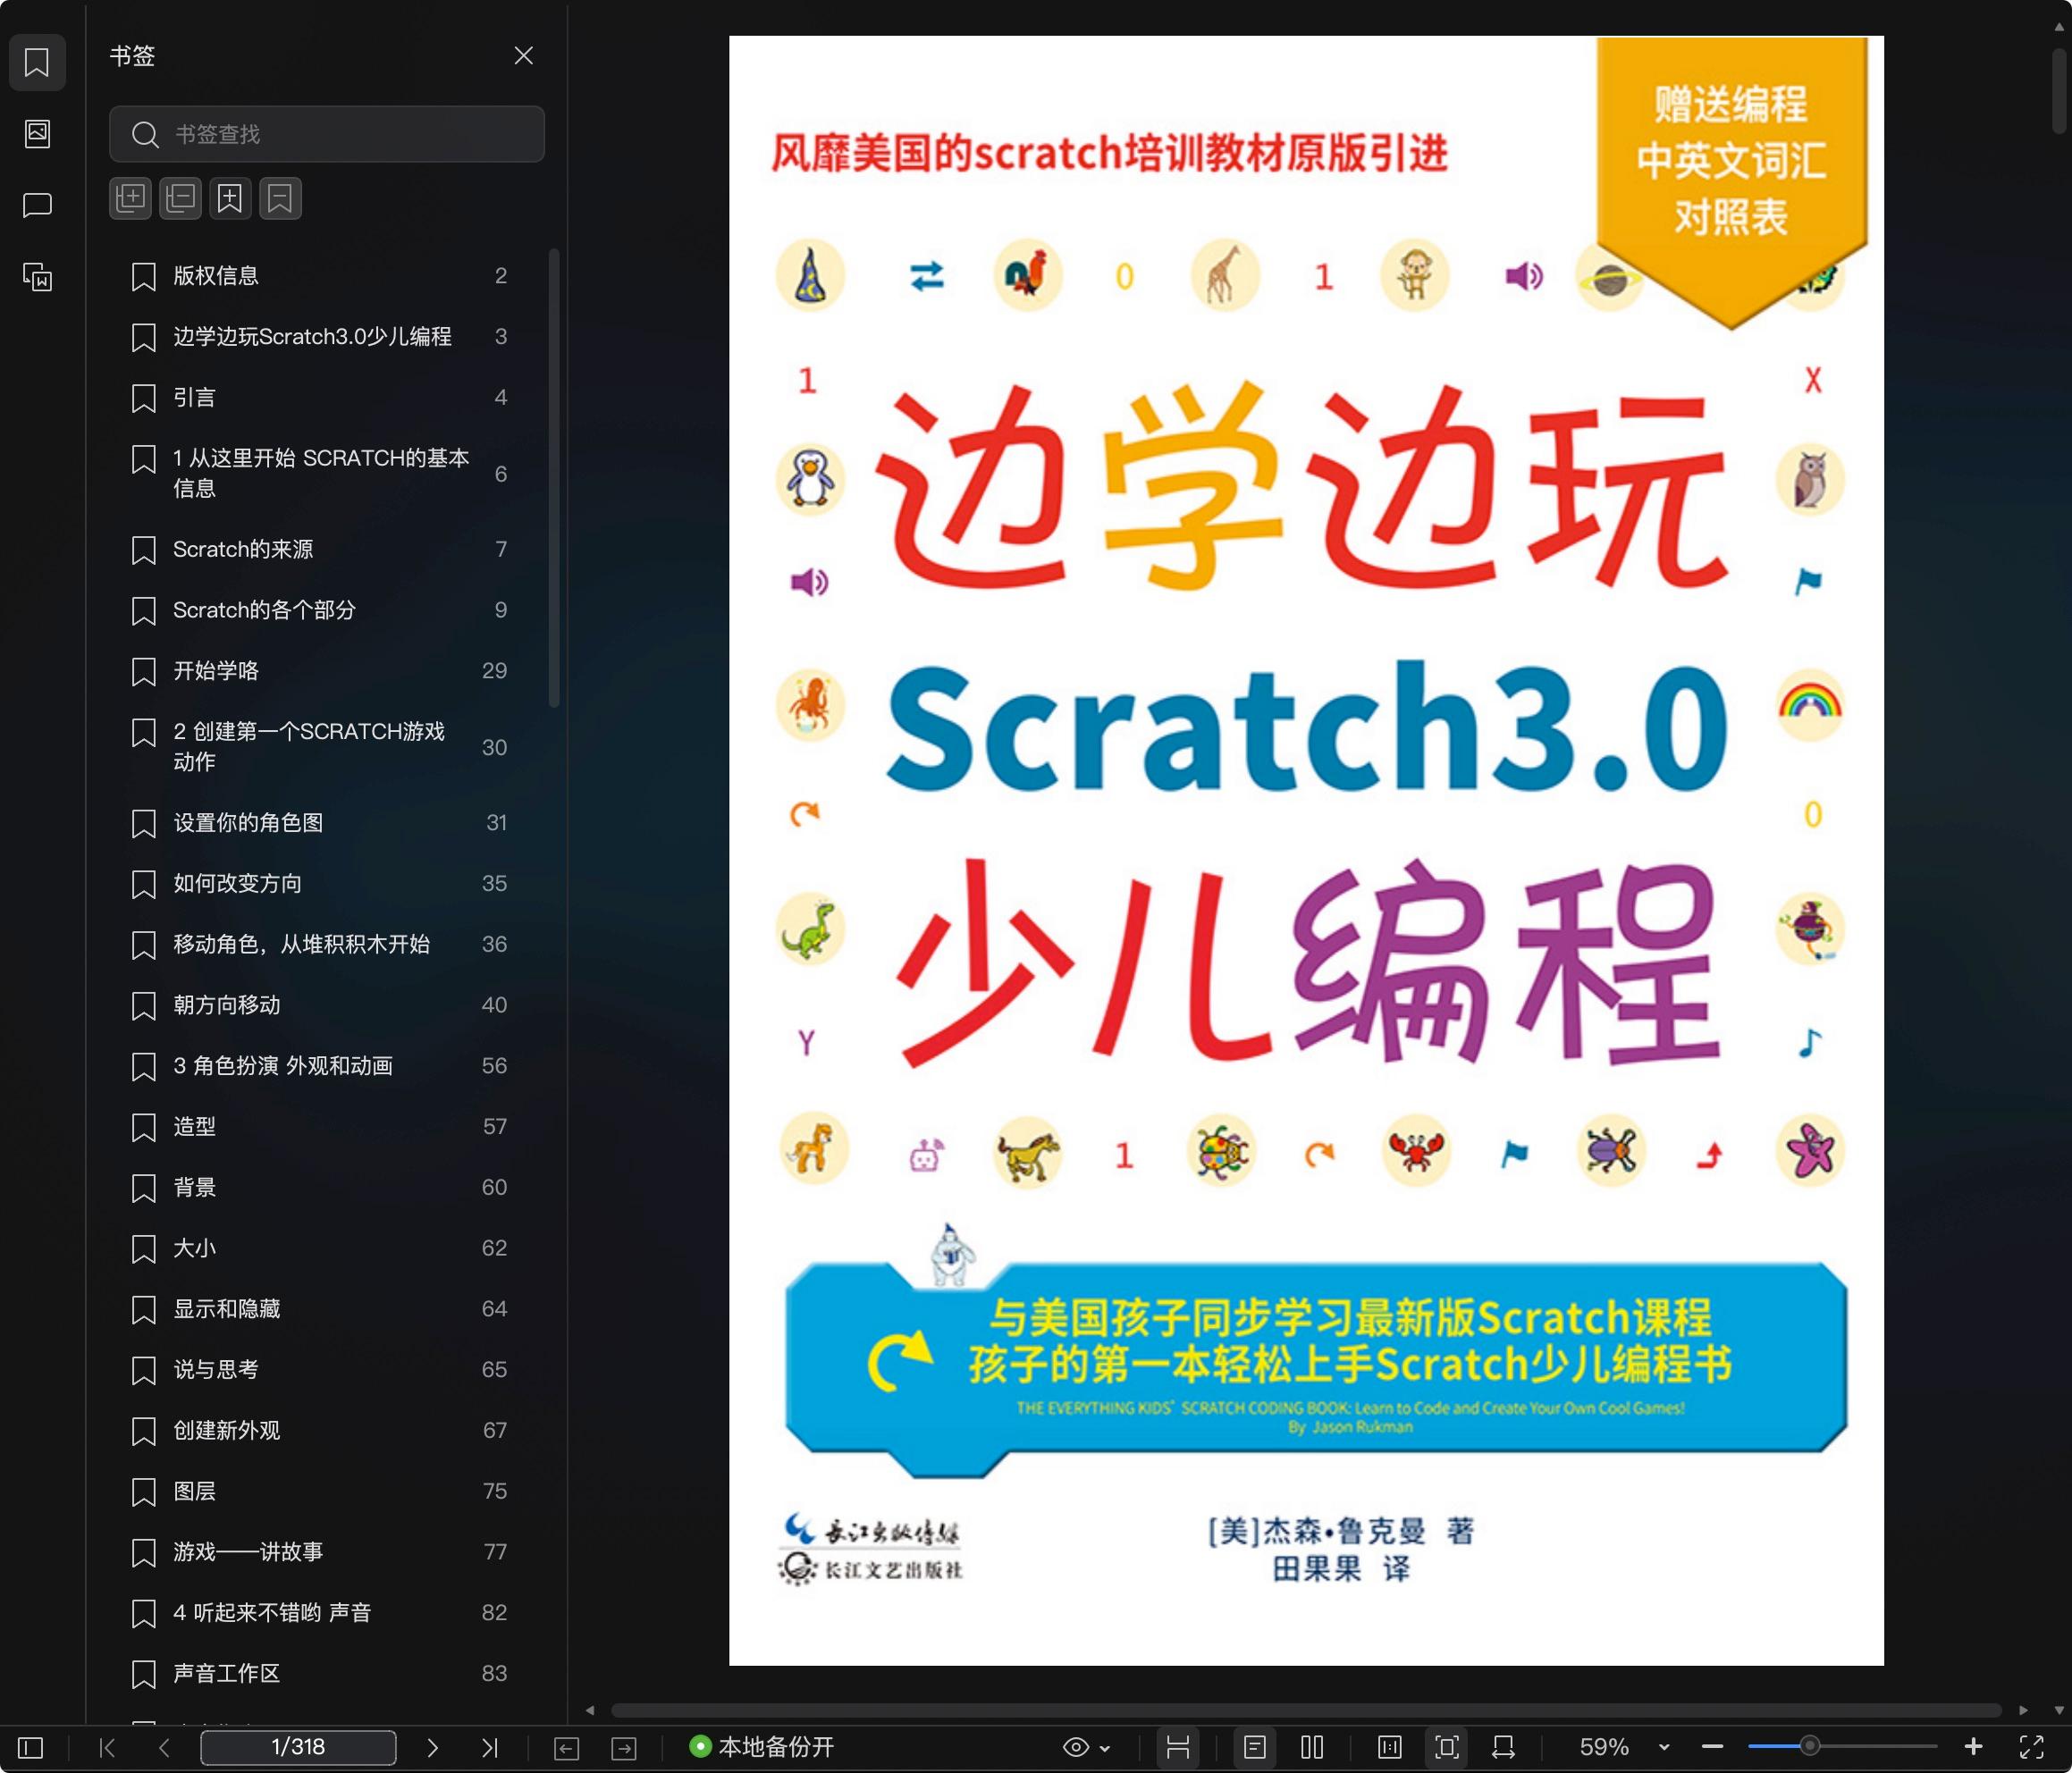Click the document horizontal scrollbar
This screenshot has height=1773, width=2072.
(x=1305, y=1710)
